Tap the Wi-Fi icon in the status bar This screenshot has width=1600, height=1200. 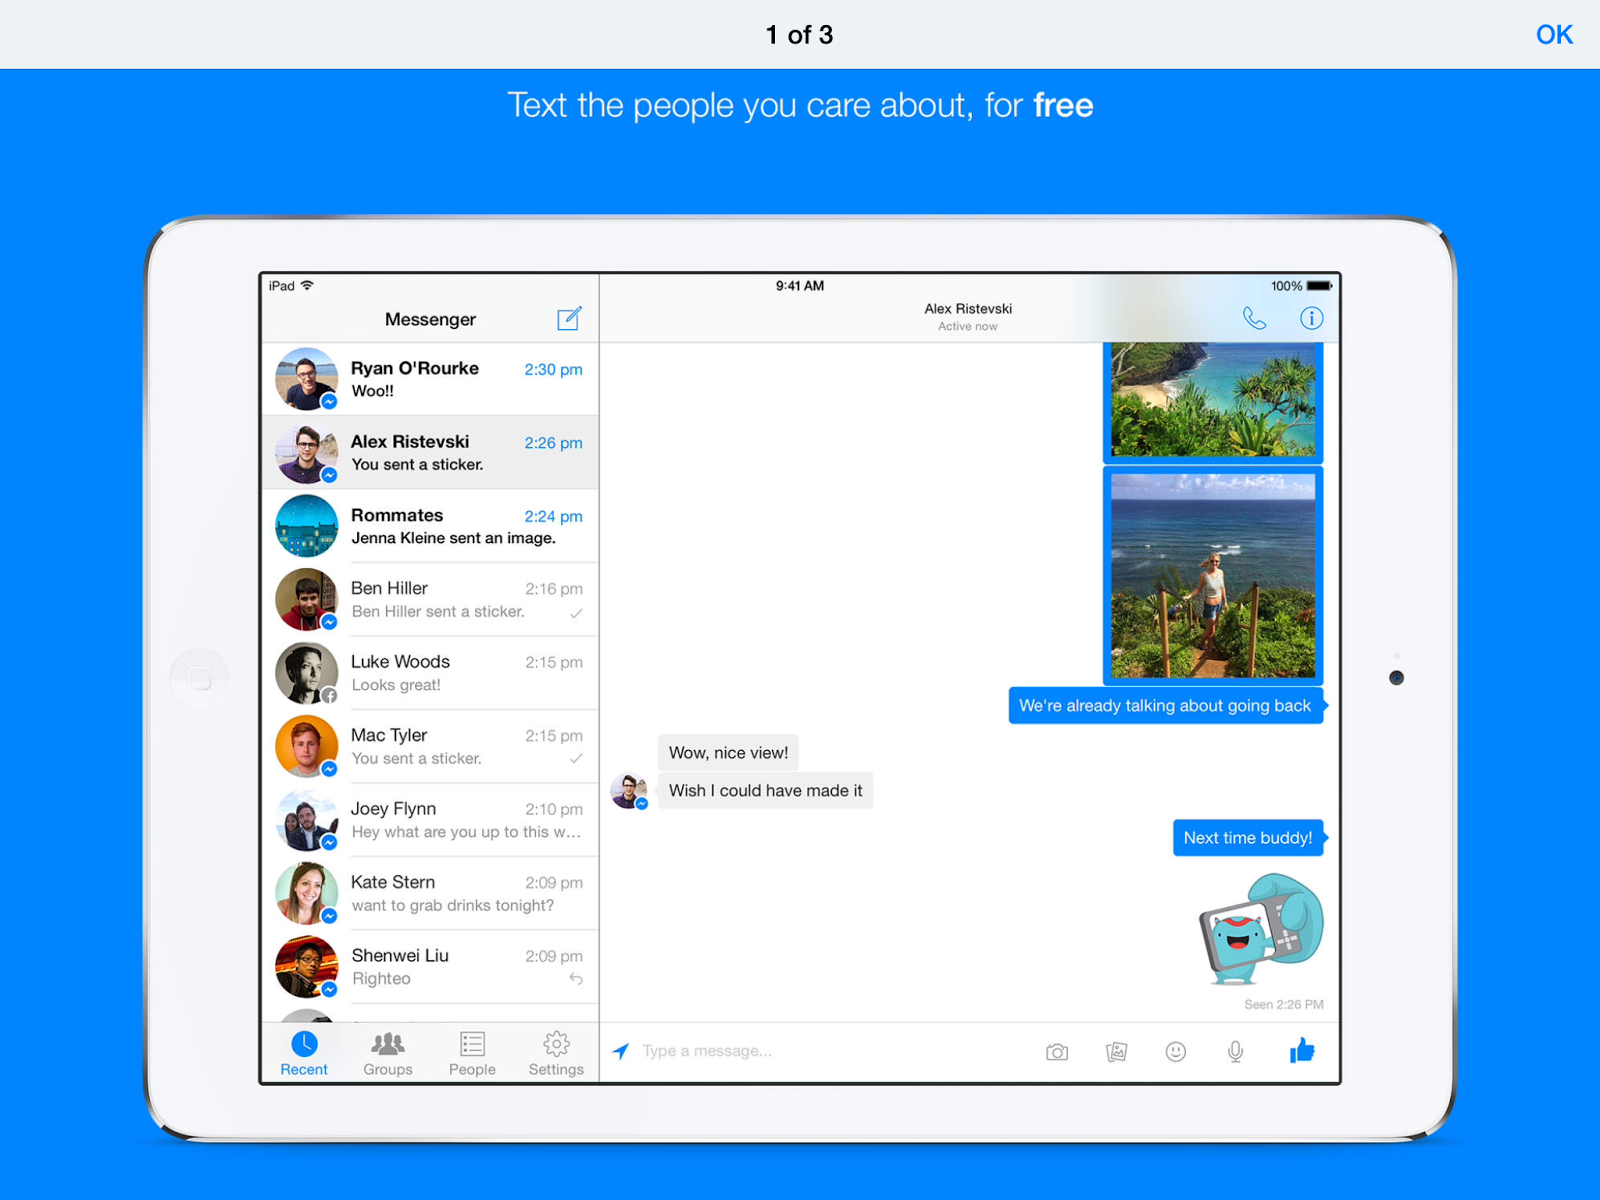coord(307,285)
